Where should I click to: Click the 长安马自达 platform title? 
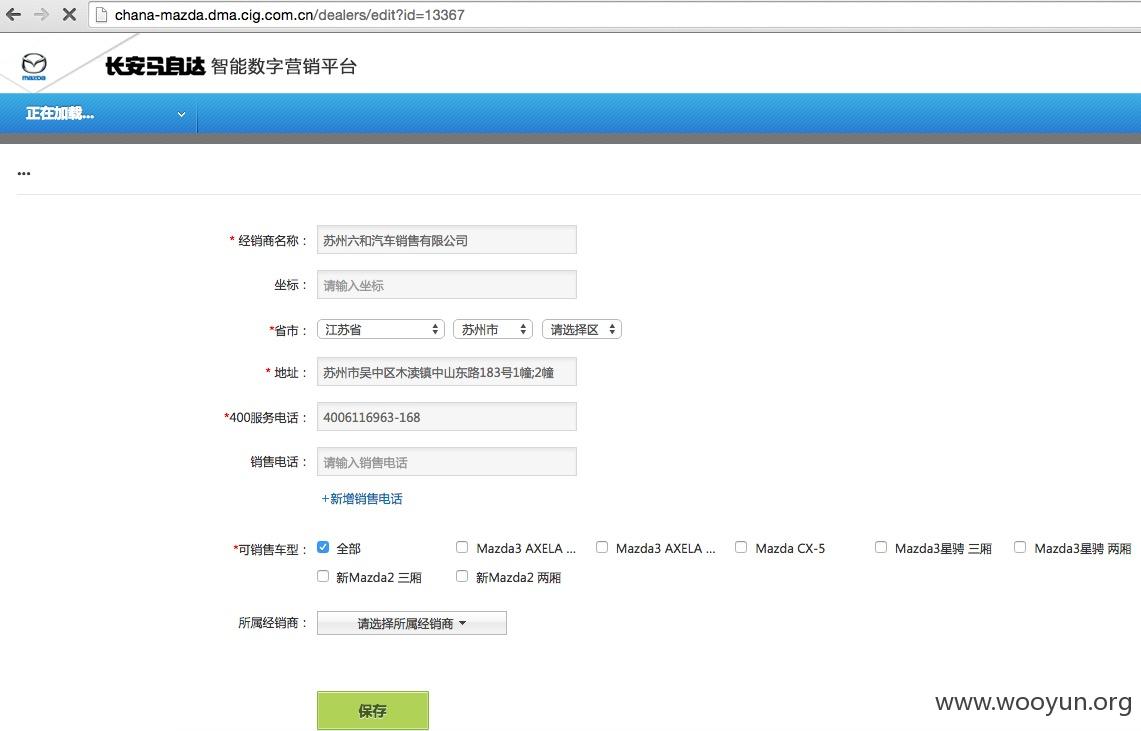tap(231, 66)
